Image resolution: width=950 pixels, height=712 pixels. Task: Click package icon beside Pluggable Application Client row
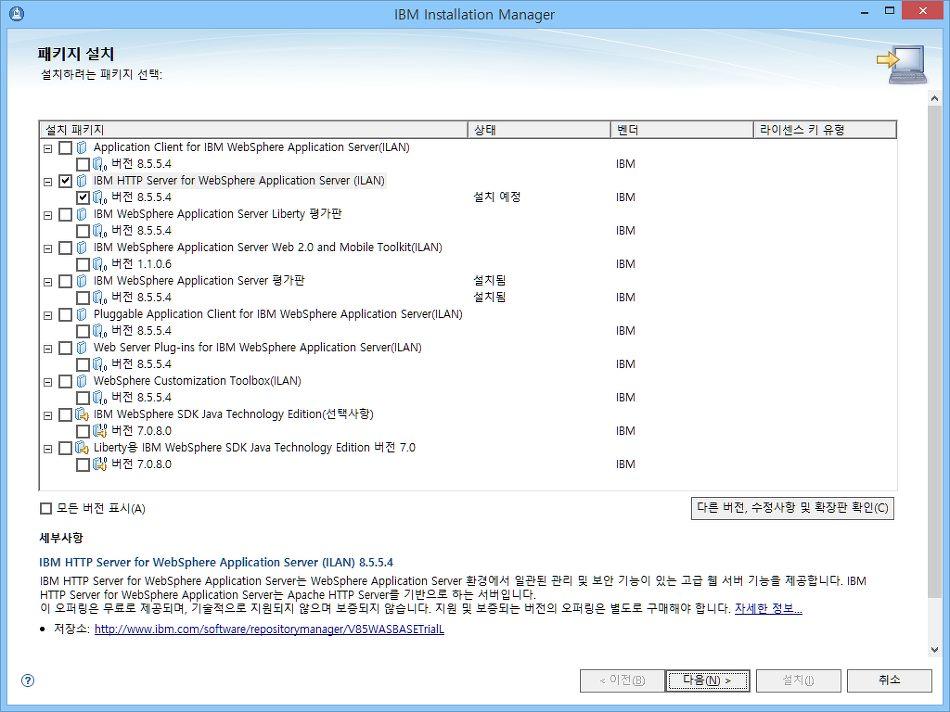[x=82, y=314]
